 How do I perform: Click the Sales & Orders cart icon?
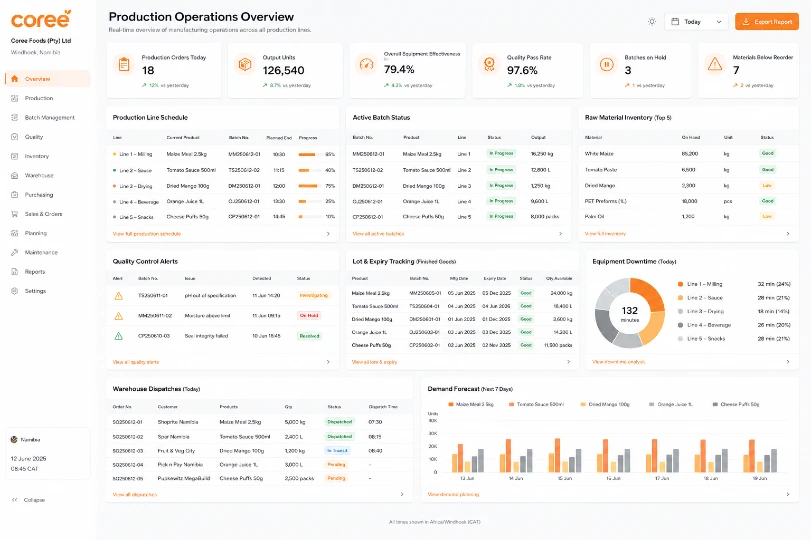[x=14, y=214]
